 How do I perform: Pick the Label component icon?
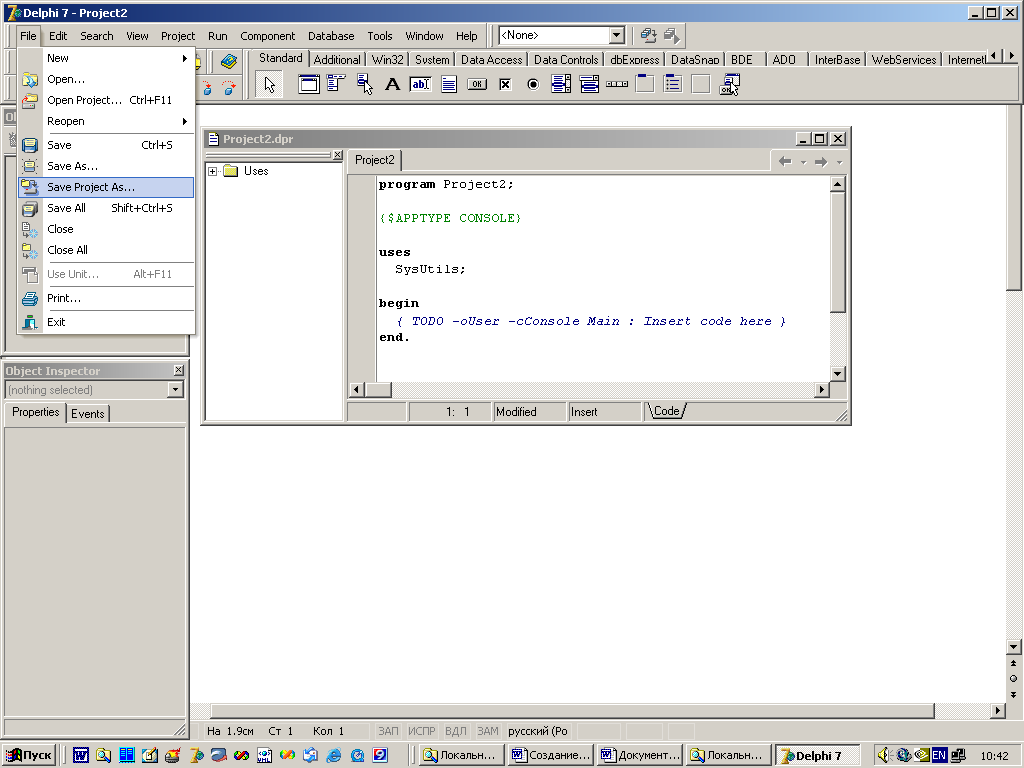[392, 84]
